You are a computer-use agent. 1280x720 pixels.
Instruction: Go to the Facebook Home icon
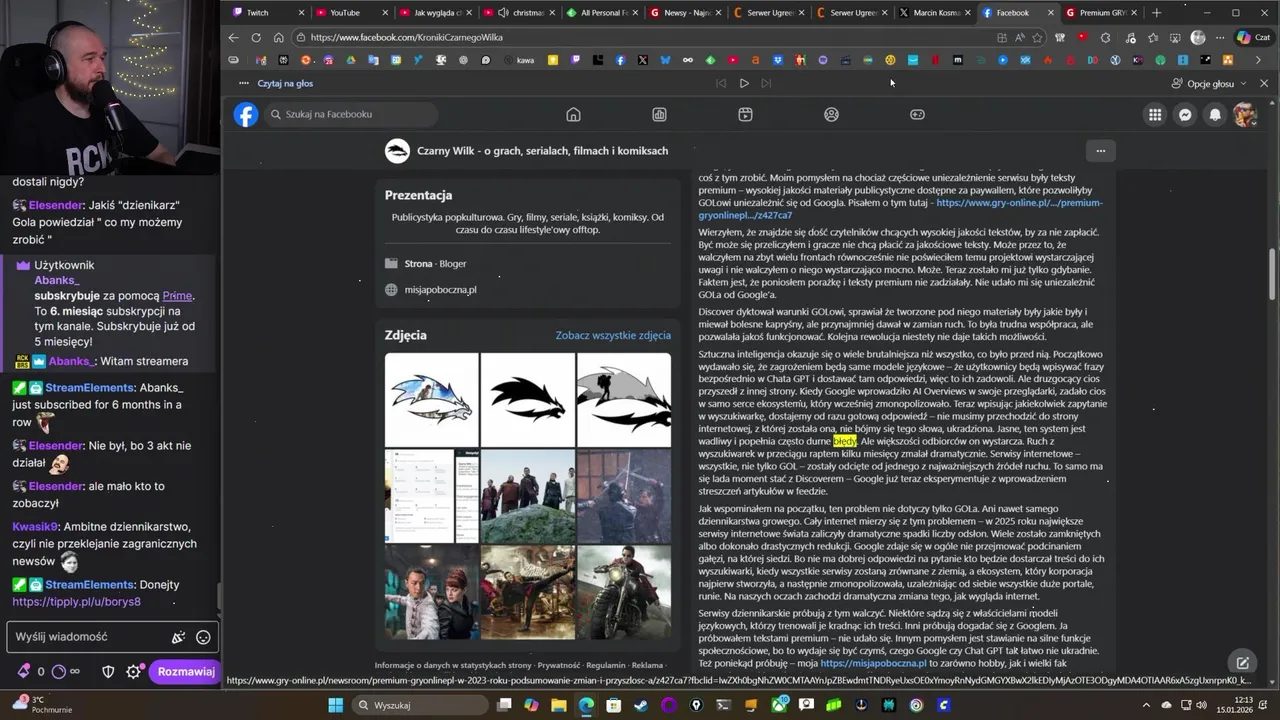click(x=573, y=114)
